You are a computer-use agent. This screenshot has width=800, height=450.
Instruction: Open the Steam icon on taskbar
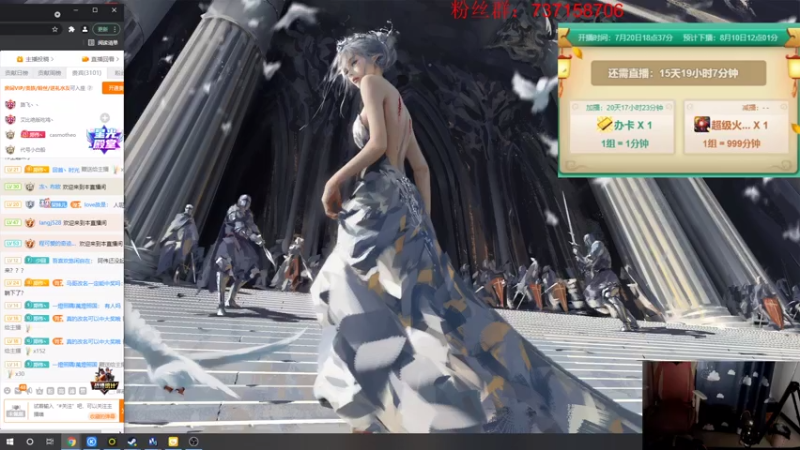click(132, 442)
